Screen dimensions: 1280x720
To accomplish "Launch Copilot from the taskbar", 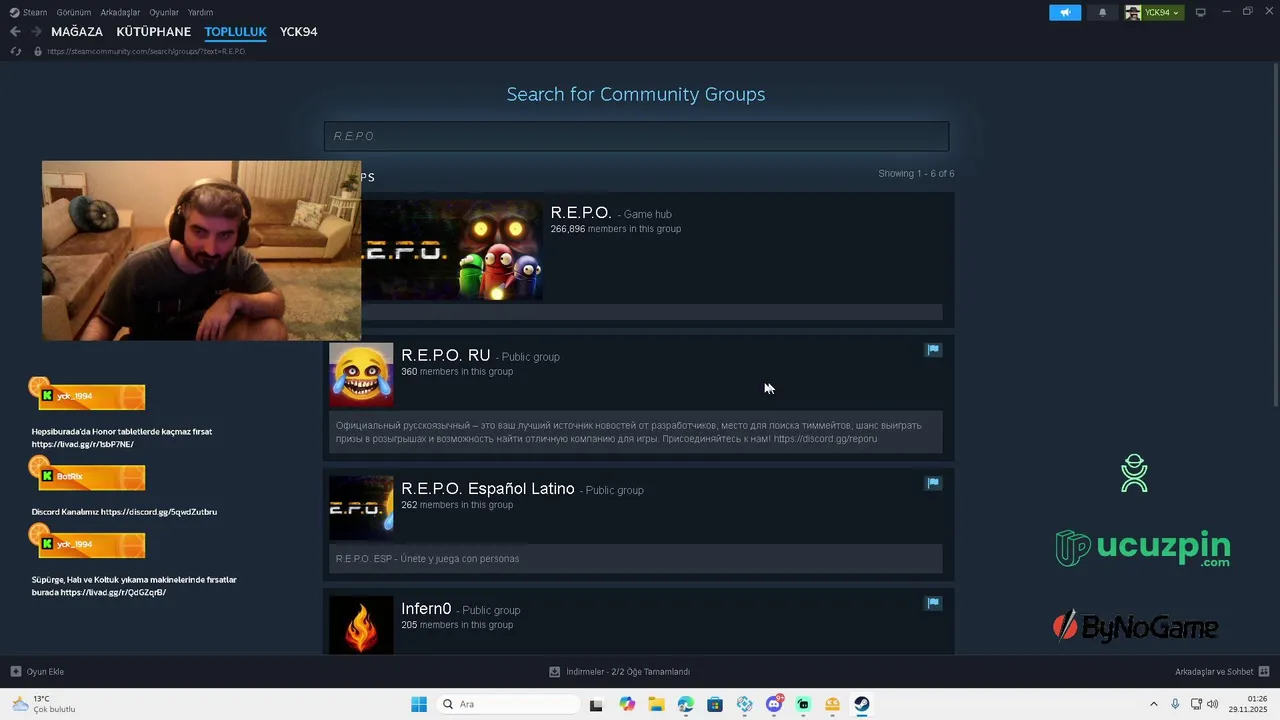I will [627, 704].
